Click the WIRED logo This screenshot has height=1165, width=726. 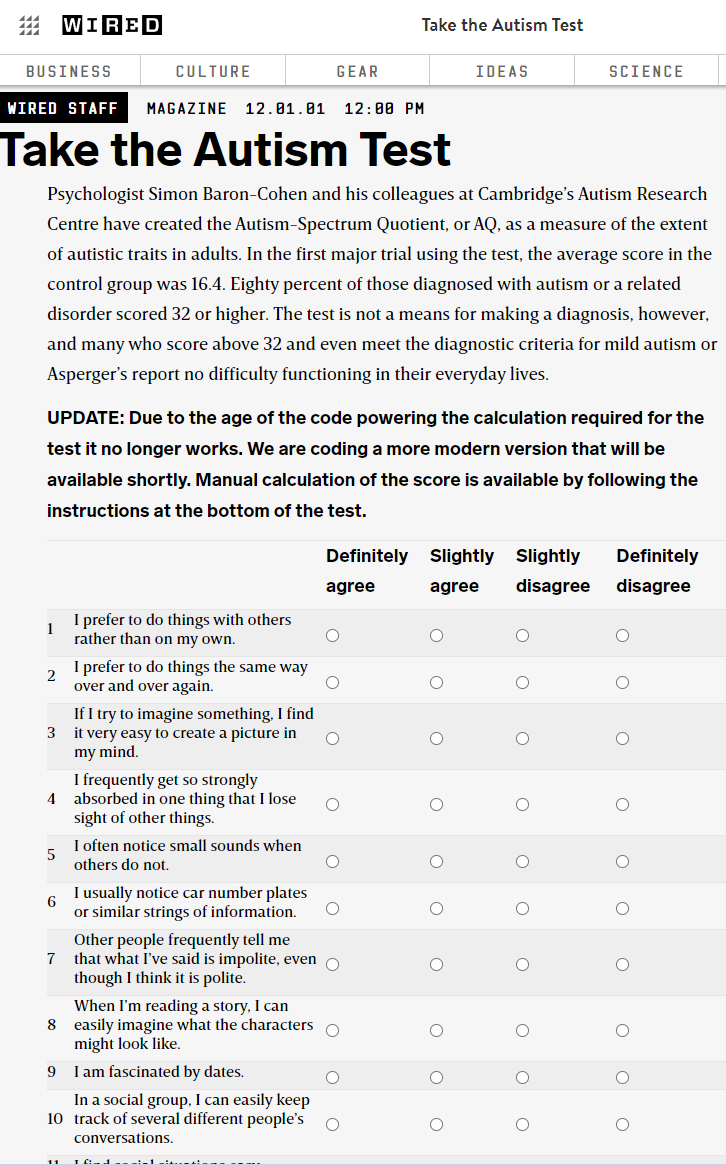point(111,26)
